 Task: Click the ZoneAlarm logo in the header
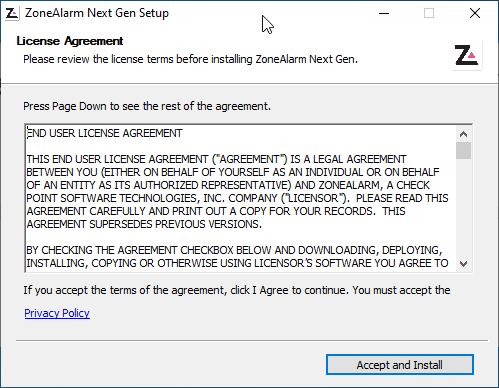point(467,56)
